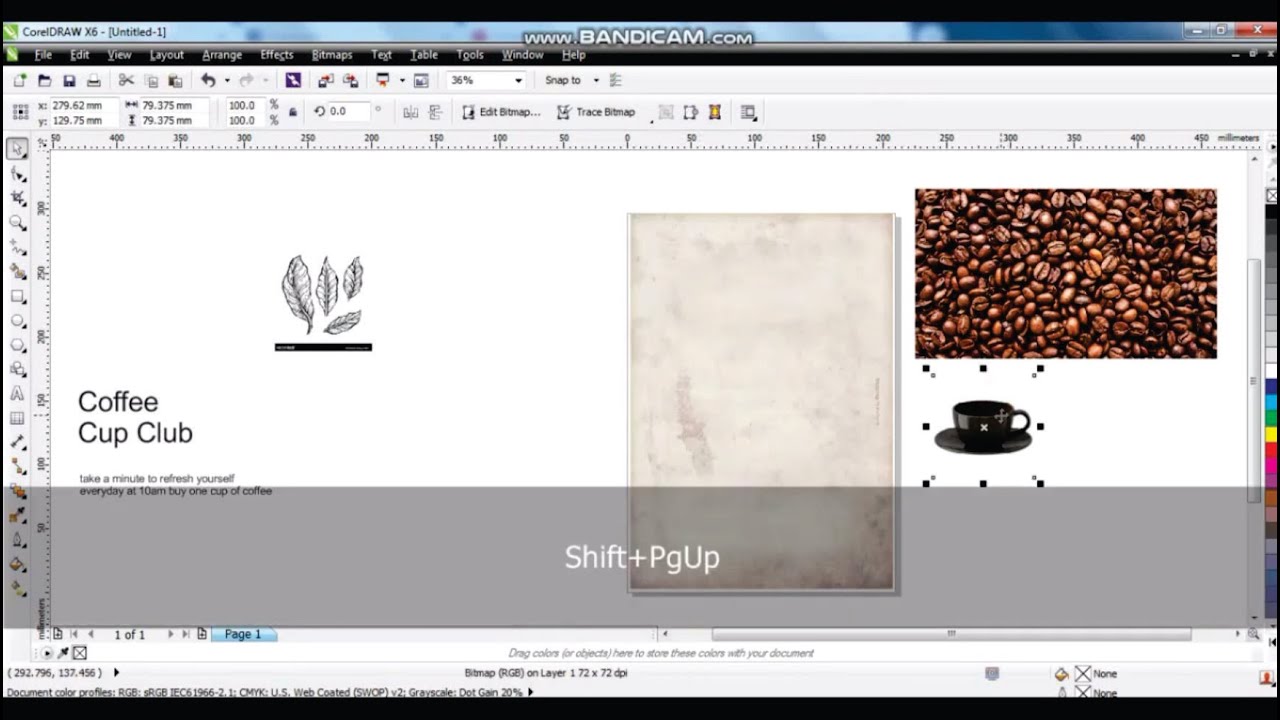Go to the previous page arrow

point(91,634)
